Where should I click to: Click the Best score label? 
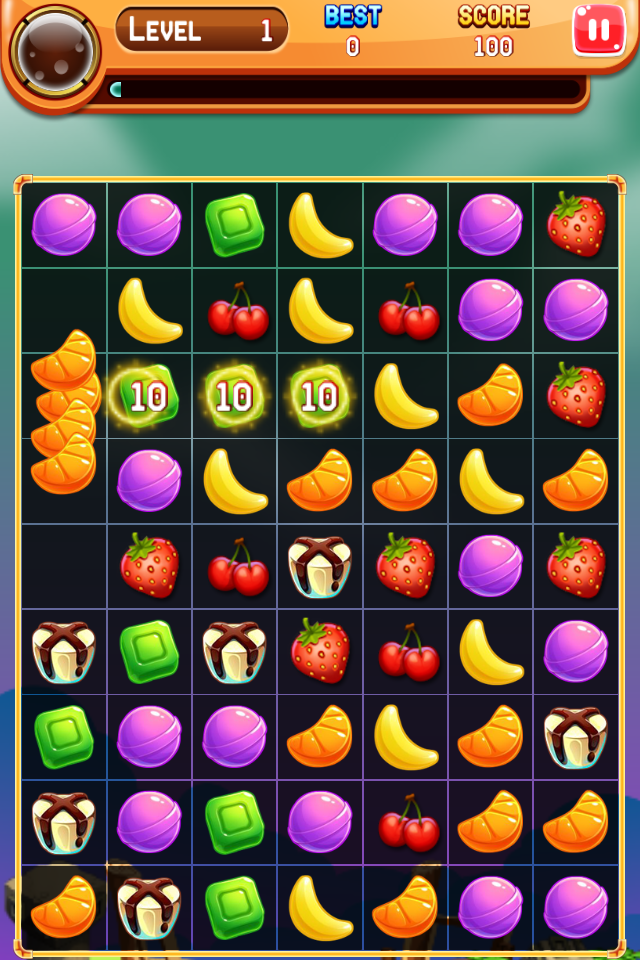(x=353, y=16)
